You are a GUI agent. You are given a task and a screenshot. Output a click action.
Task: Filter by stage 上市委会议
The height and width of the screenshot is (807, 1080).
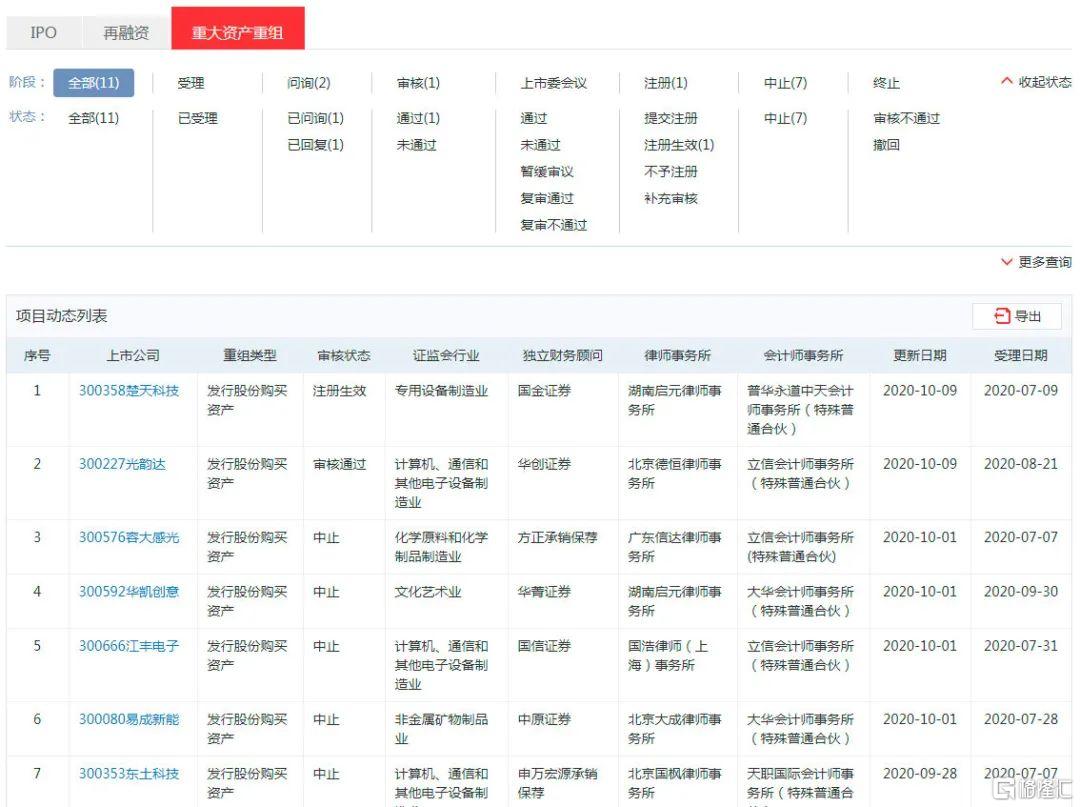coord(554,83)
